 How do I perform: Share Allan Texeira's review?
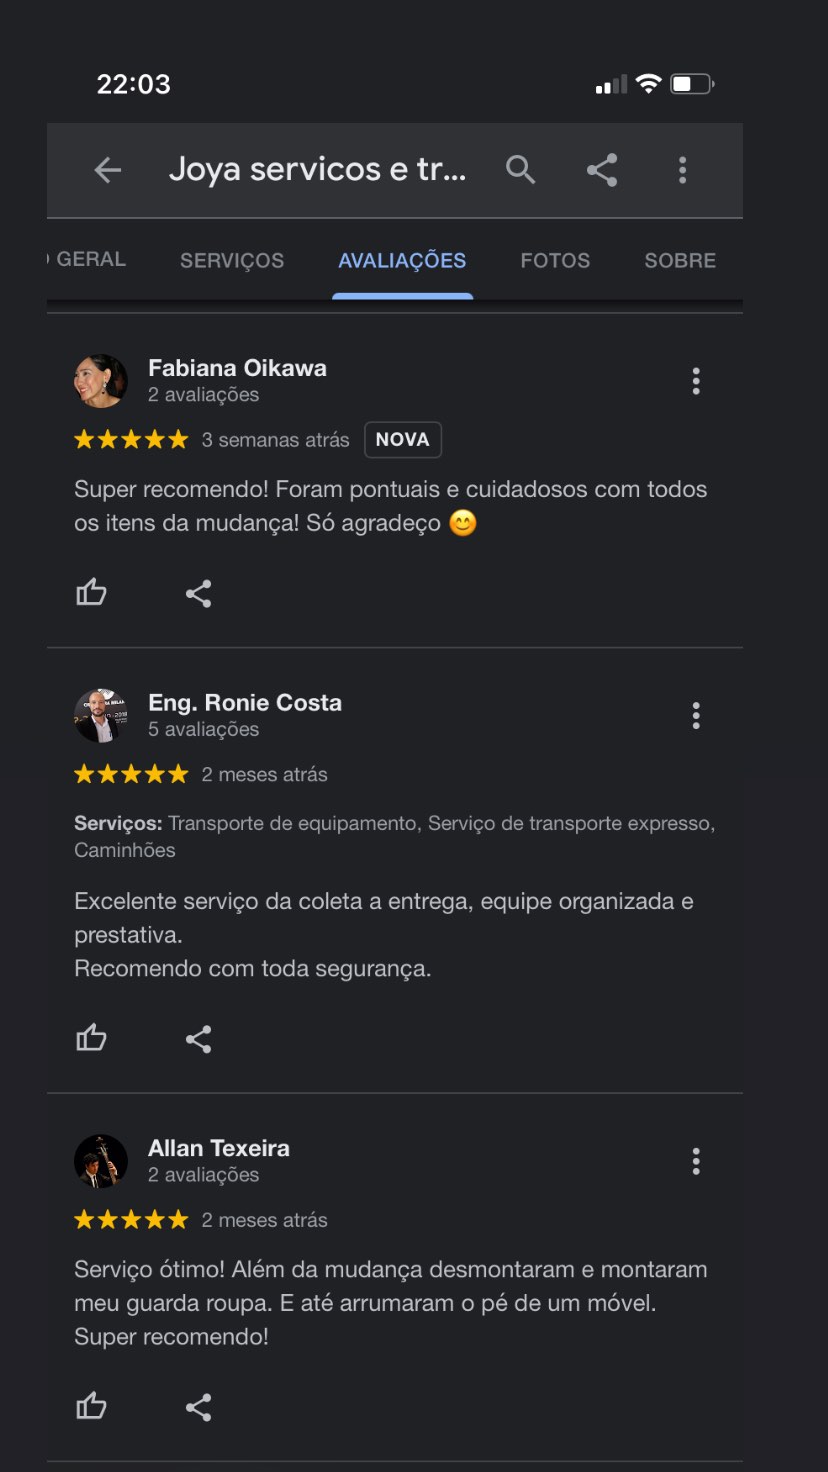pos(198,1407)
